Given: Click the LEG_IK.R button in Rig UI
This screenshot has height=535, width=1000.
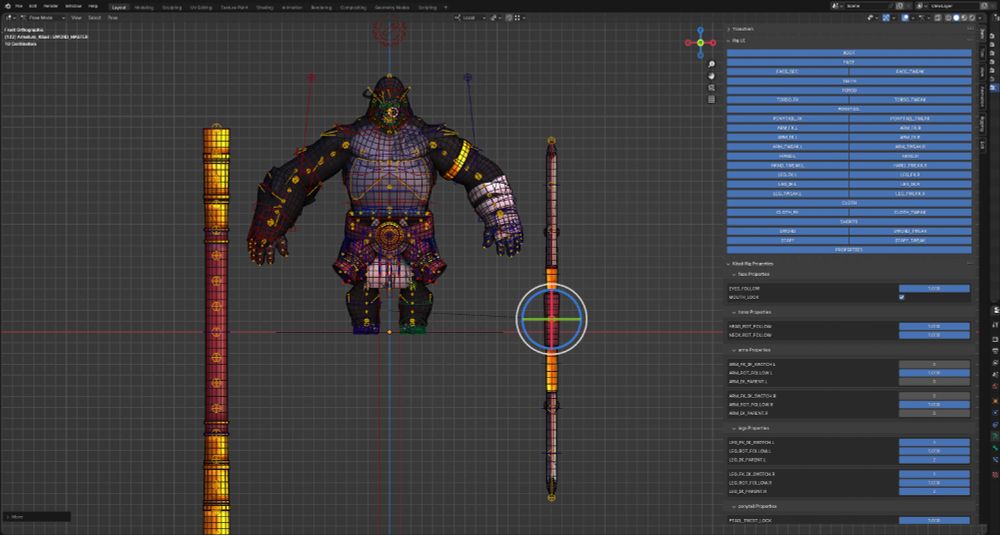Looking at the screenshot, I should [910, 184].
